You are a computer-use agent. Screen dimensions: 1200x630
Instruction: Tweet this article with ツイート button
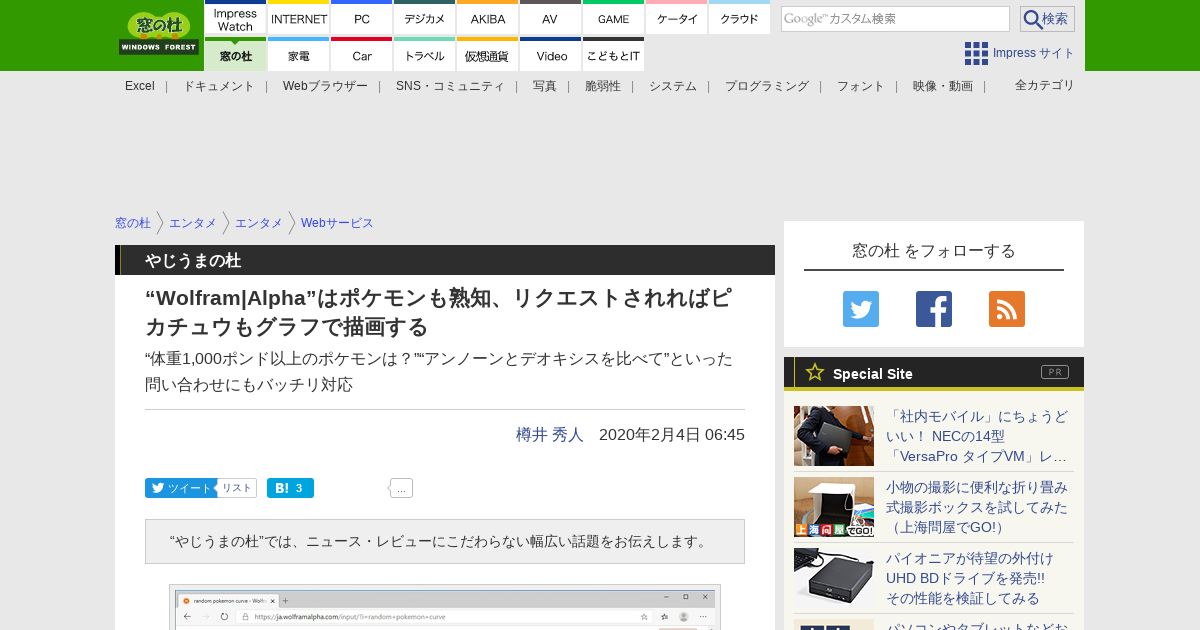point(181,488)
